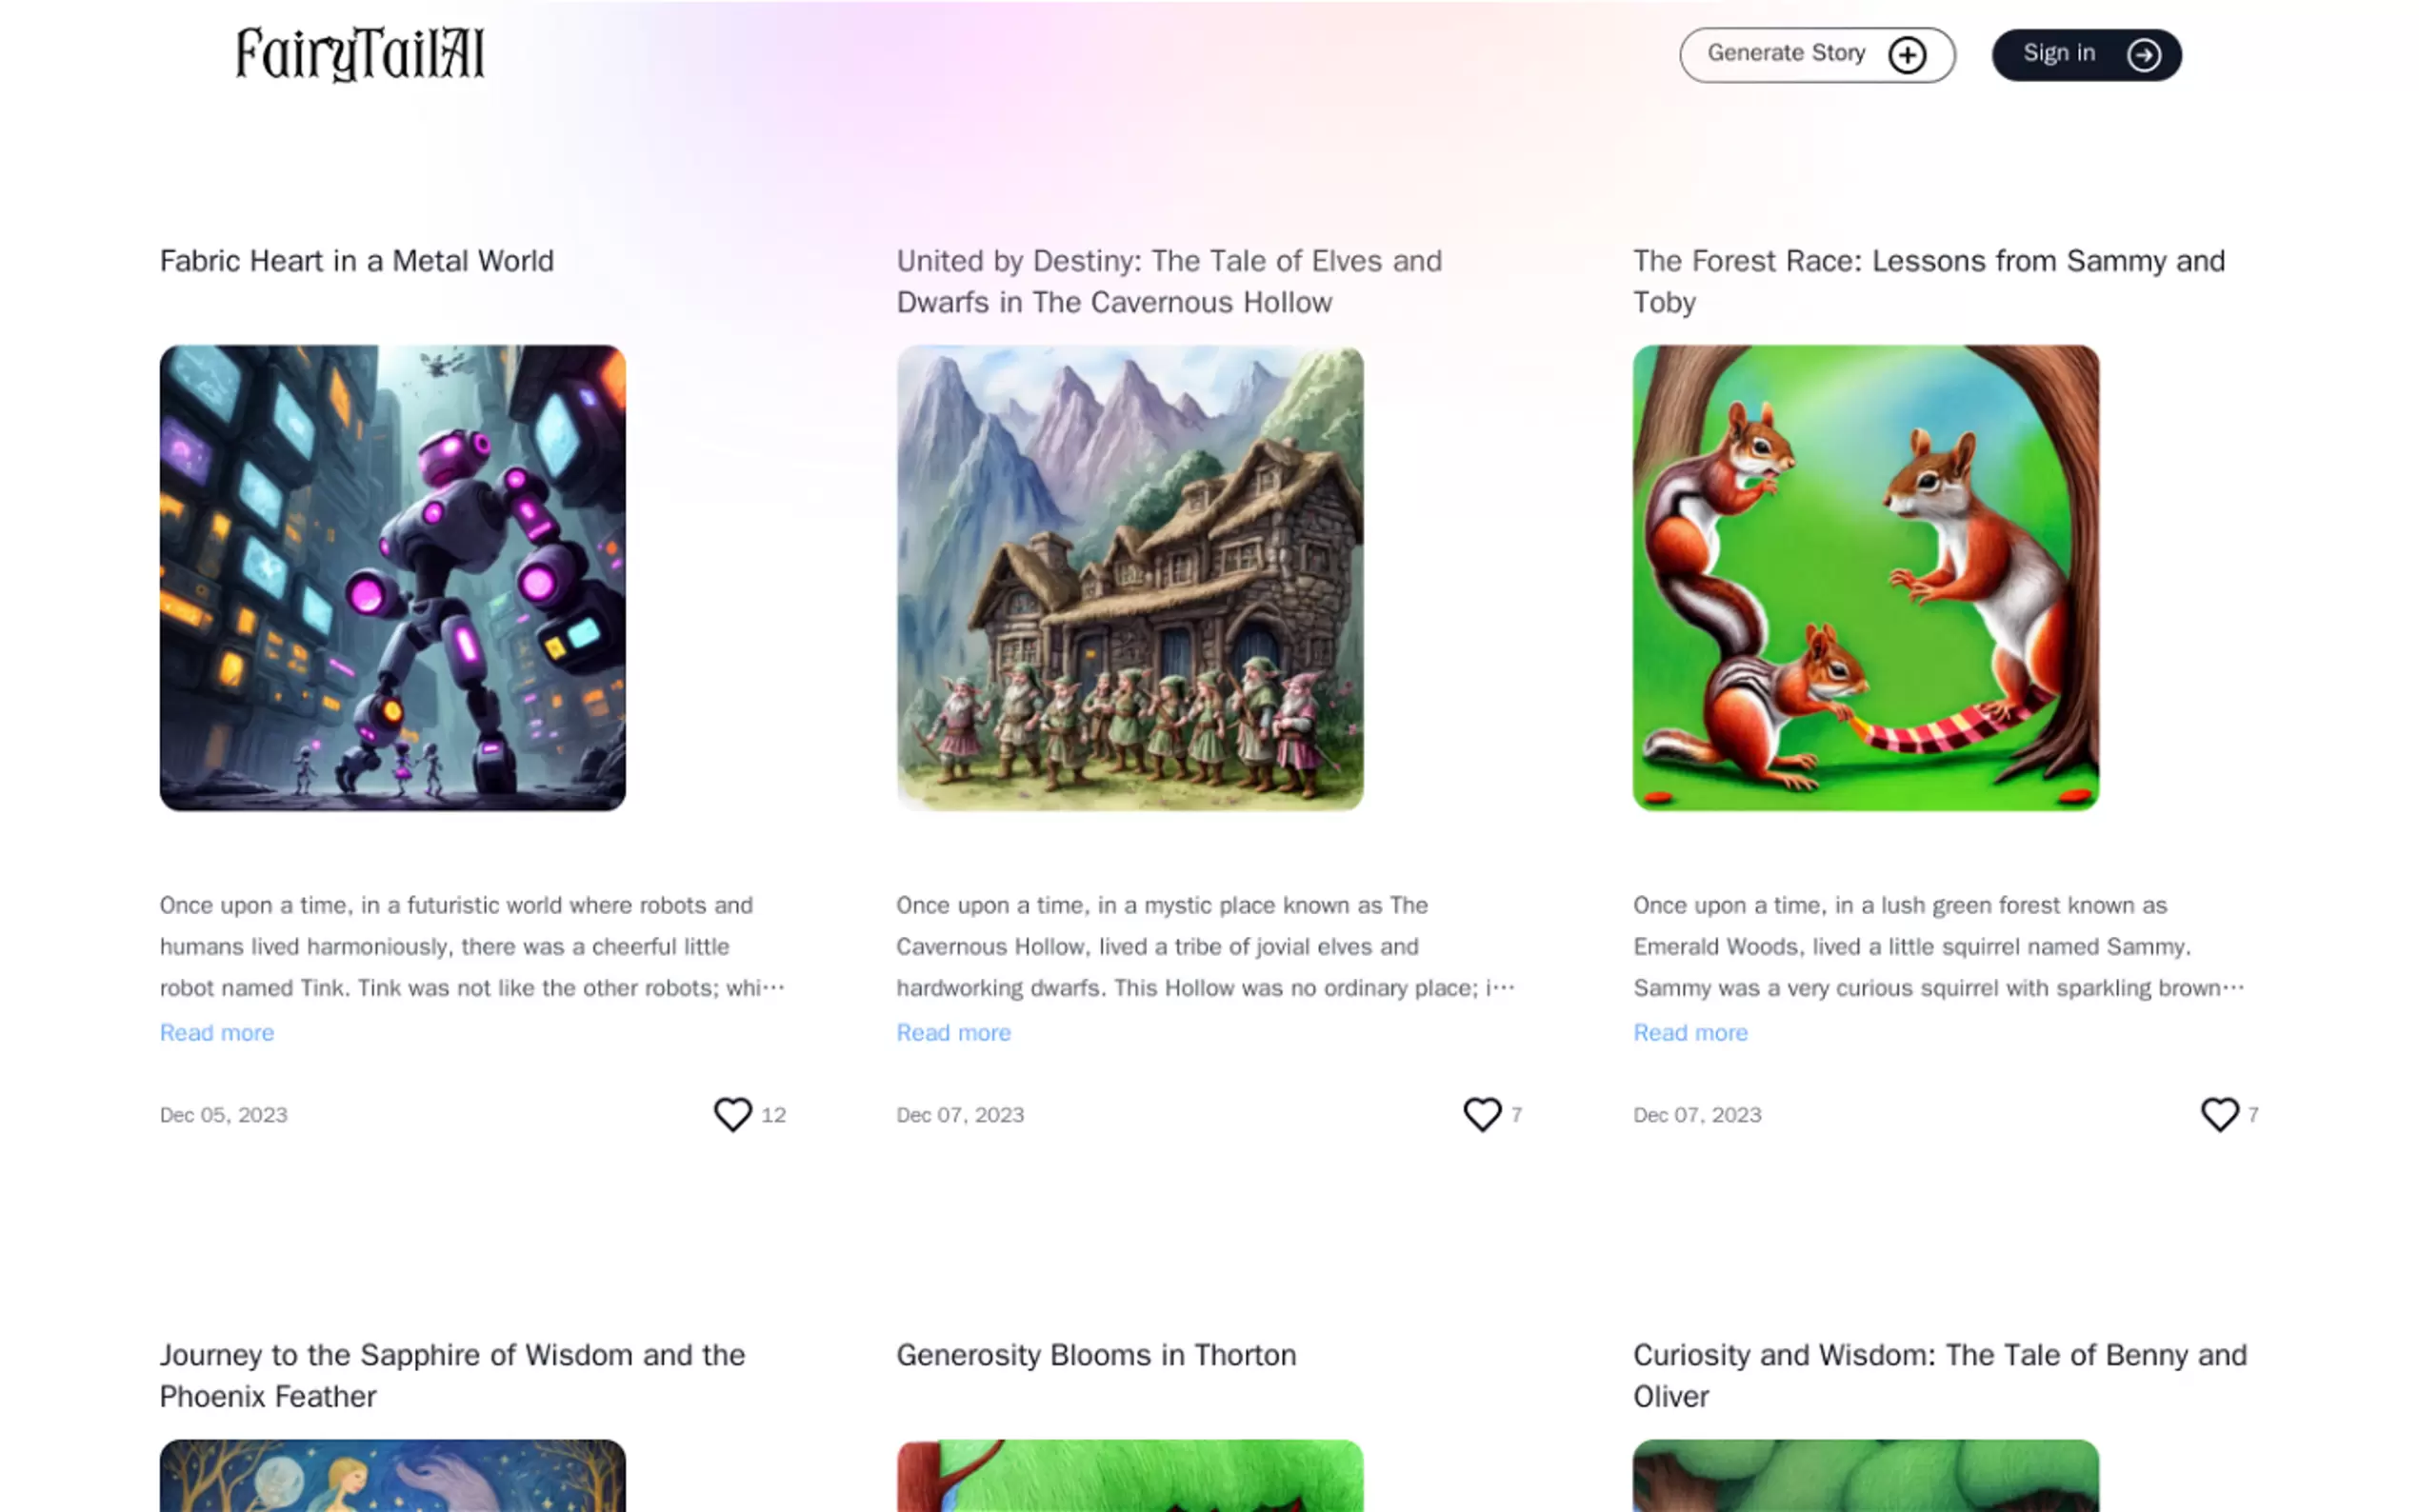Open the stone cottage elves thumbnail
This screenshot has height=1512, width=2419.
click(1129, 578)
